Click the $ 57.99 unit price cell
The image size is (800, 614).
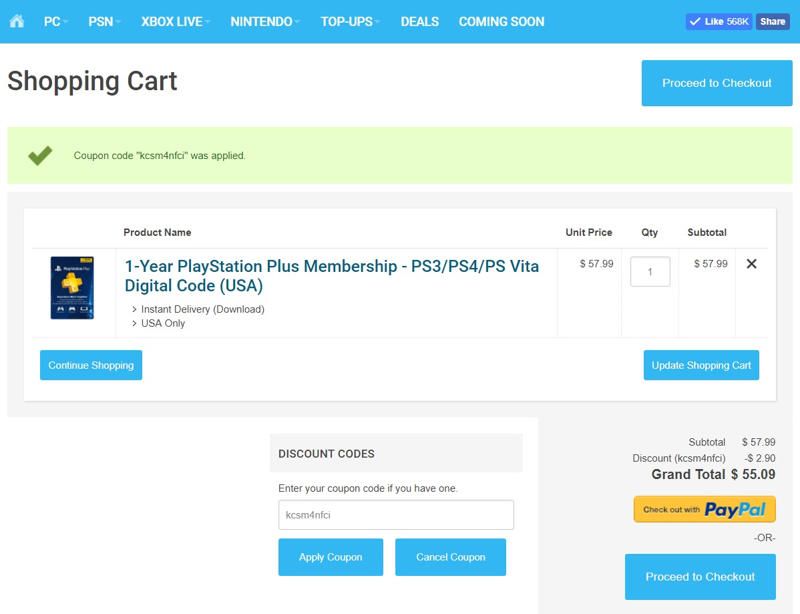point(596,264)
